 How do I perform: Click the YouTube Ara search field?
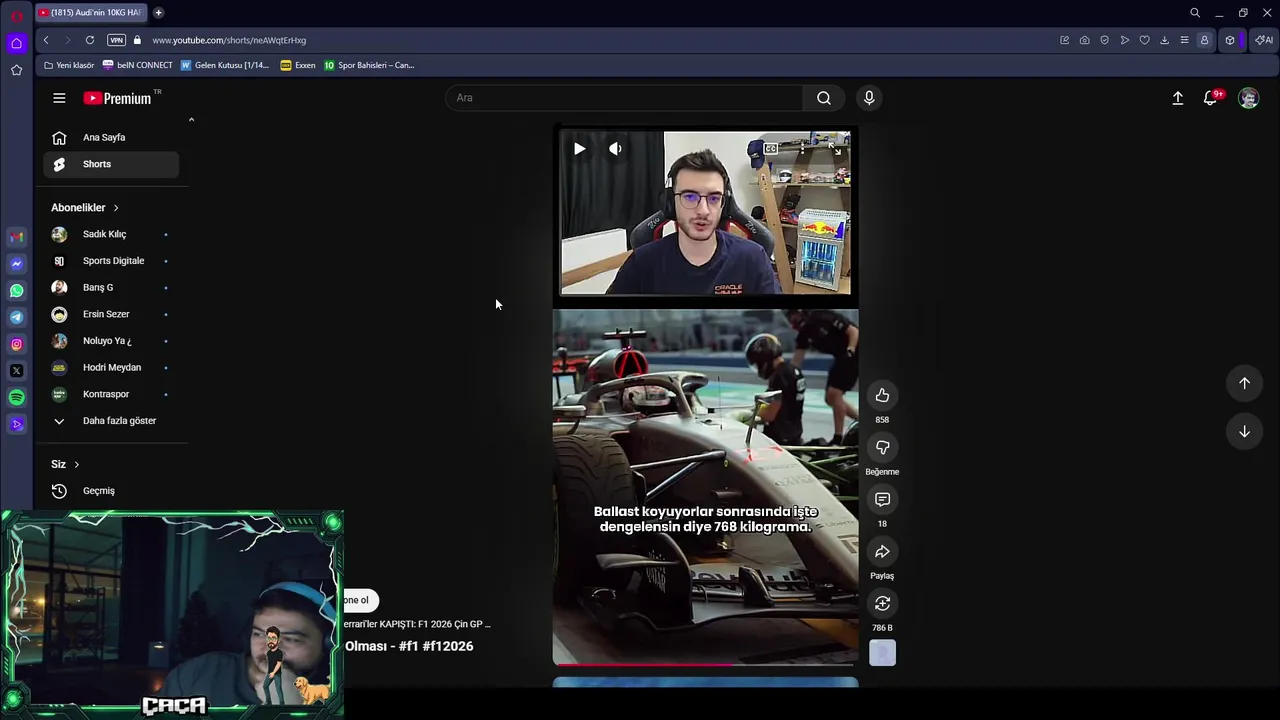point(625,98)
